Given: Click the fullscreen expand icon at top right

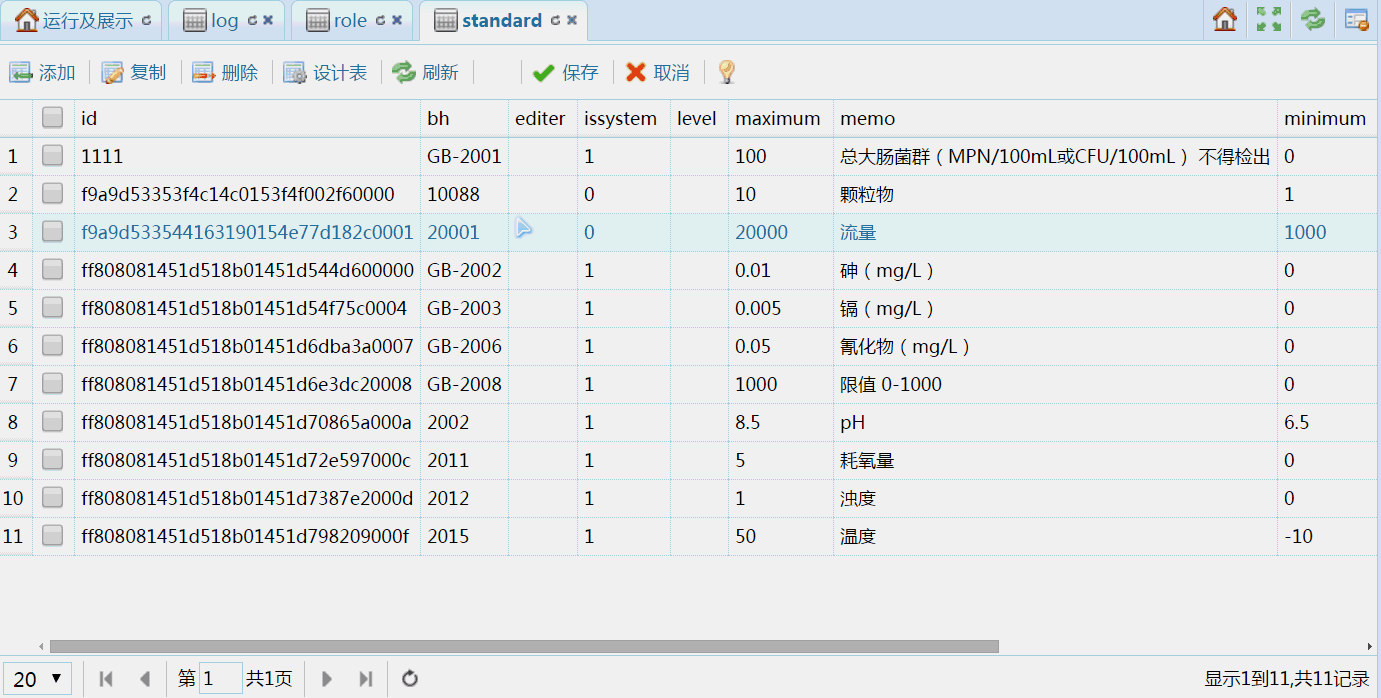Looking at the screenshot, I should point(1268,19).
